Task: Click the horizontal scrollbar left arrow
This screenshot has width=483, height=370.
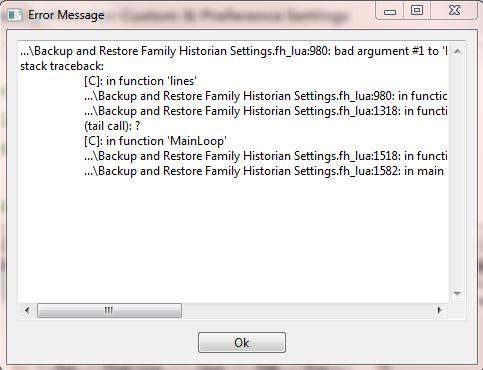Action: click(x=27, y=310)
